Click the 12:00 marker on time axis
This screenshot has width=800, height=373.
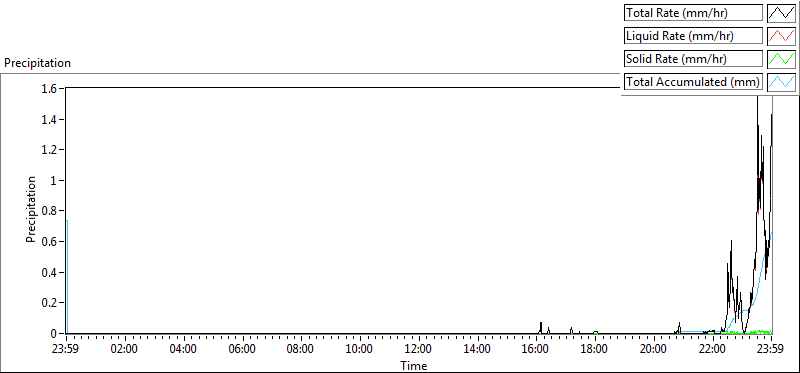[419, 350]
